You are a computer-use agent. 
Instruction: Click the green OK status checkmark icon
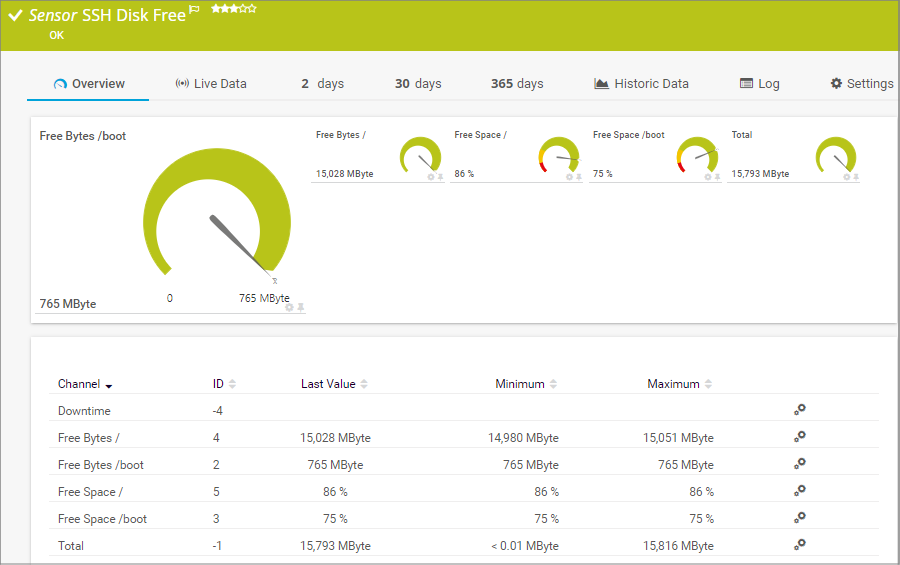[x=15, y=16]
